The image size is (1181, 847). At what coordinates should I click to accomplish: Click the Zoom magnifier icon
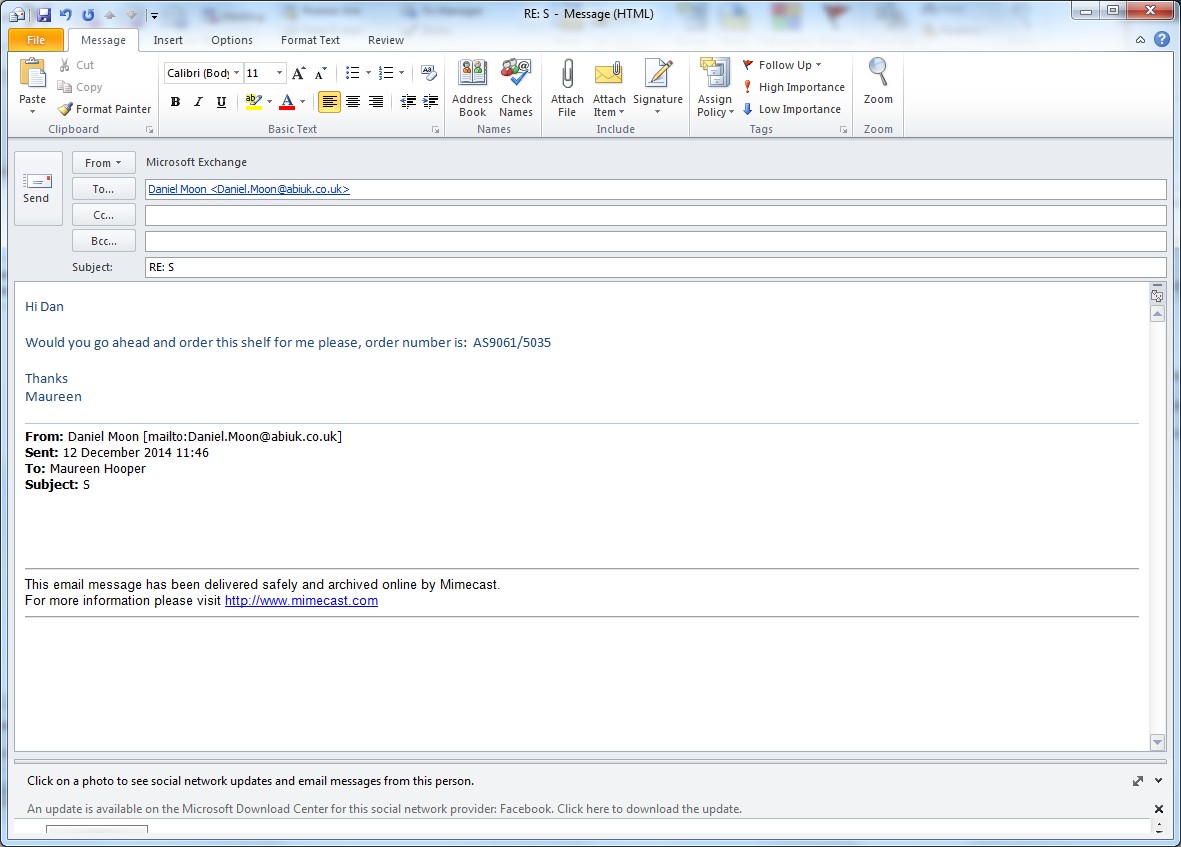pos(878,75)
